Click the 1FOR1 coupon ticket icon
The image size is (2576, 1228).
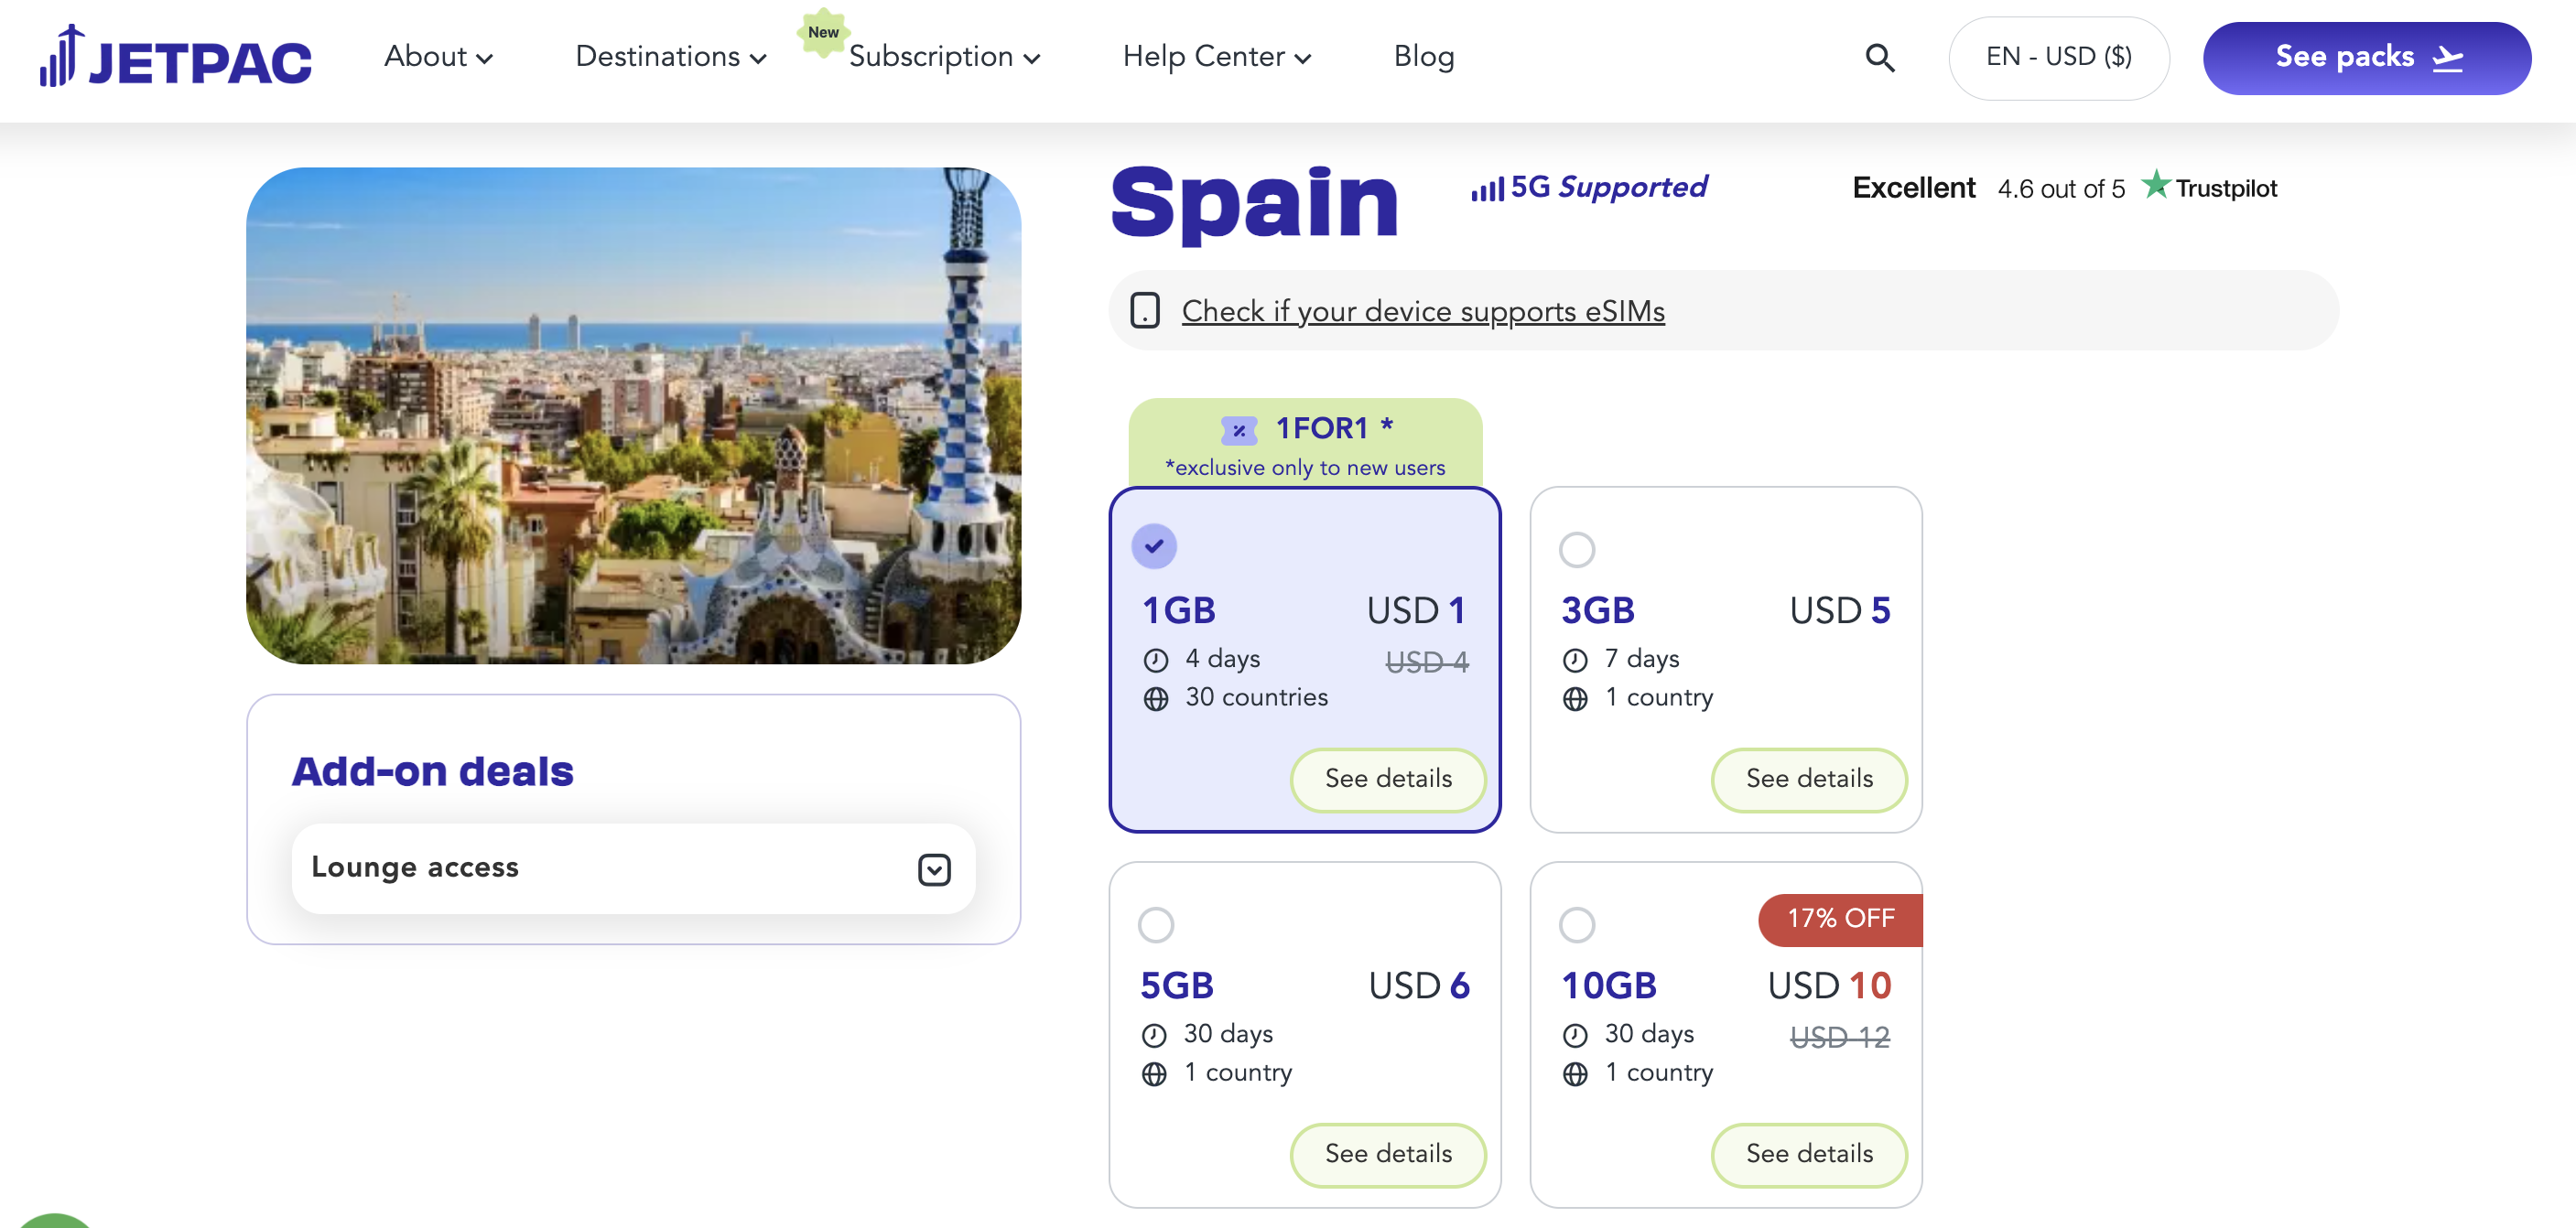point(1238,430)
